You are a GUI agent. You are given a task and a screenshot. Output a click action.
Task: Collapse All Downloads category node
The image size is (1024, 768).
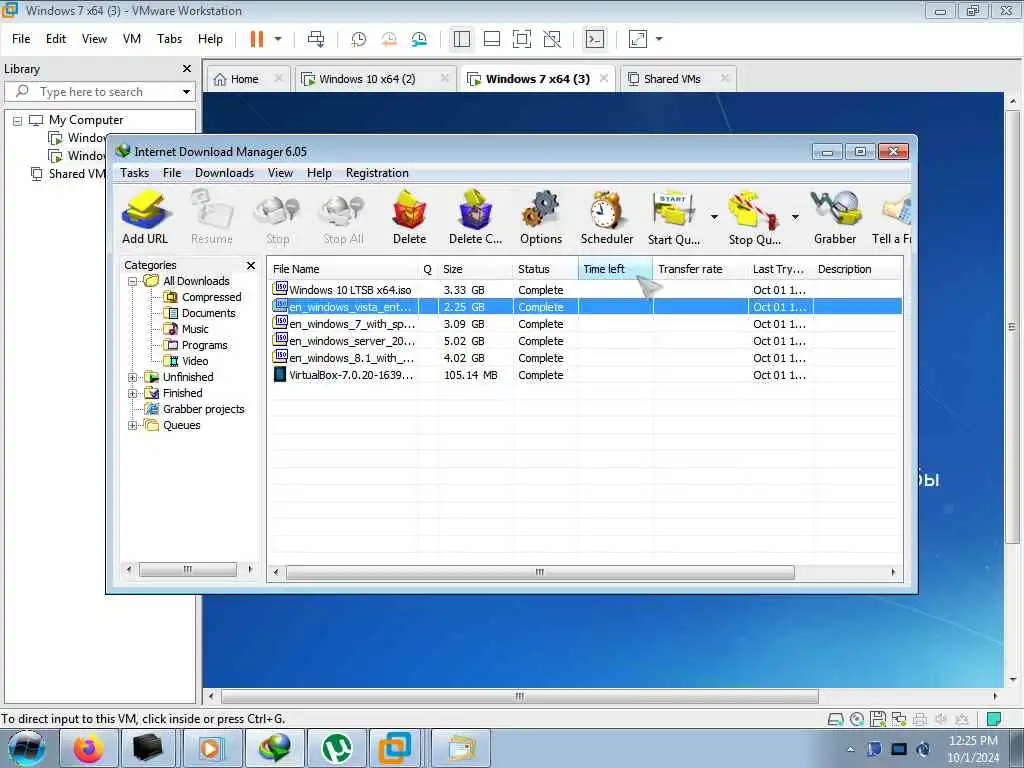click(132, 281)
